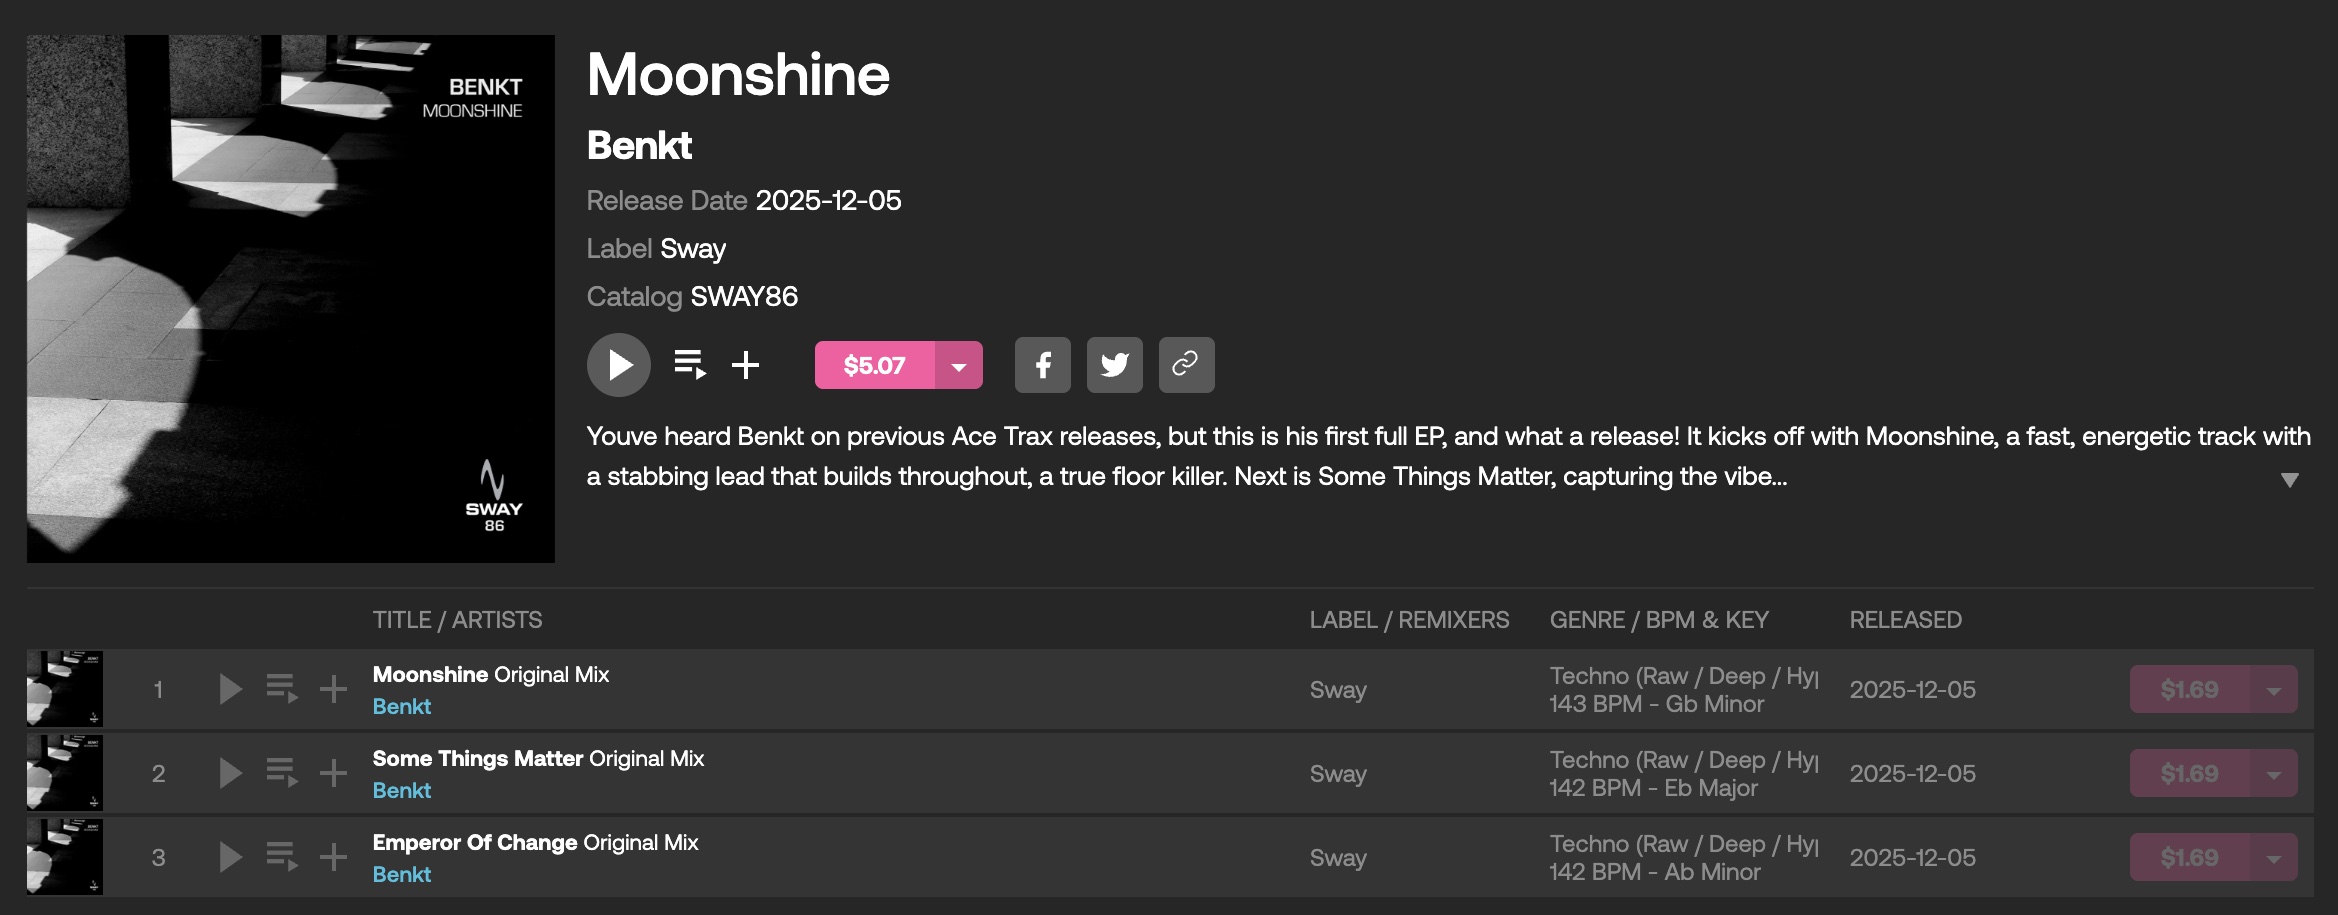
Task: Open the Sway label link in release info
Action: tap(692, 248)
